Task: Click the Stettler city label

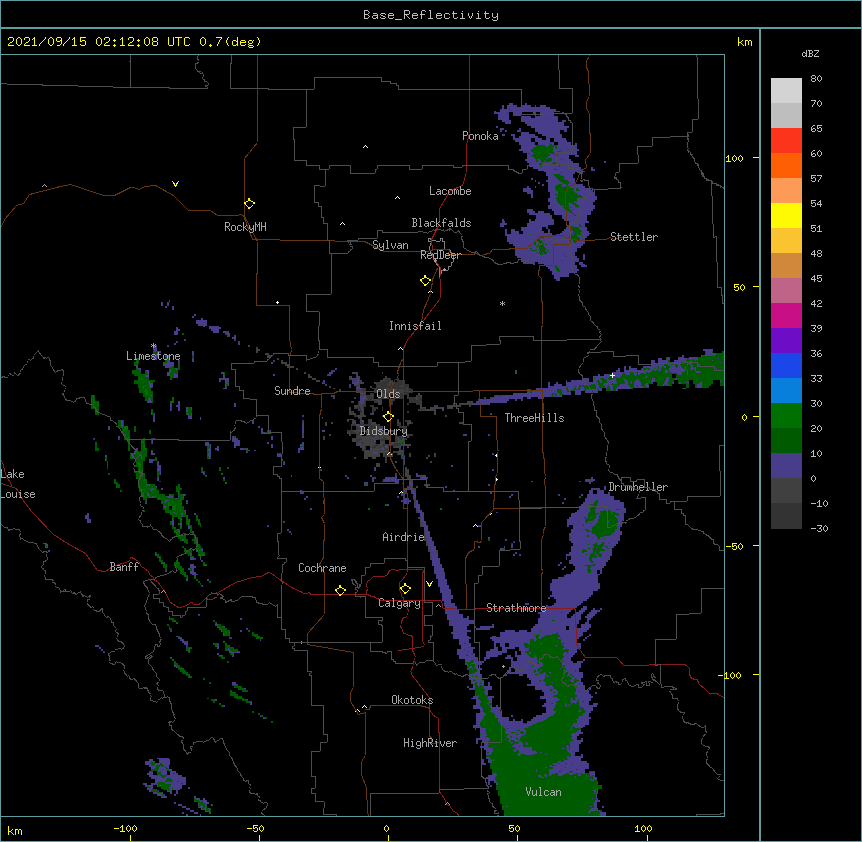Action: coord(634,237)
